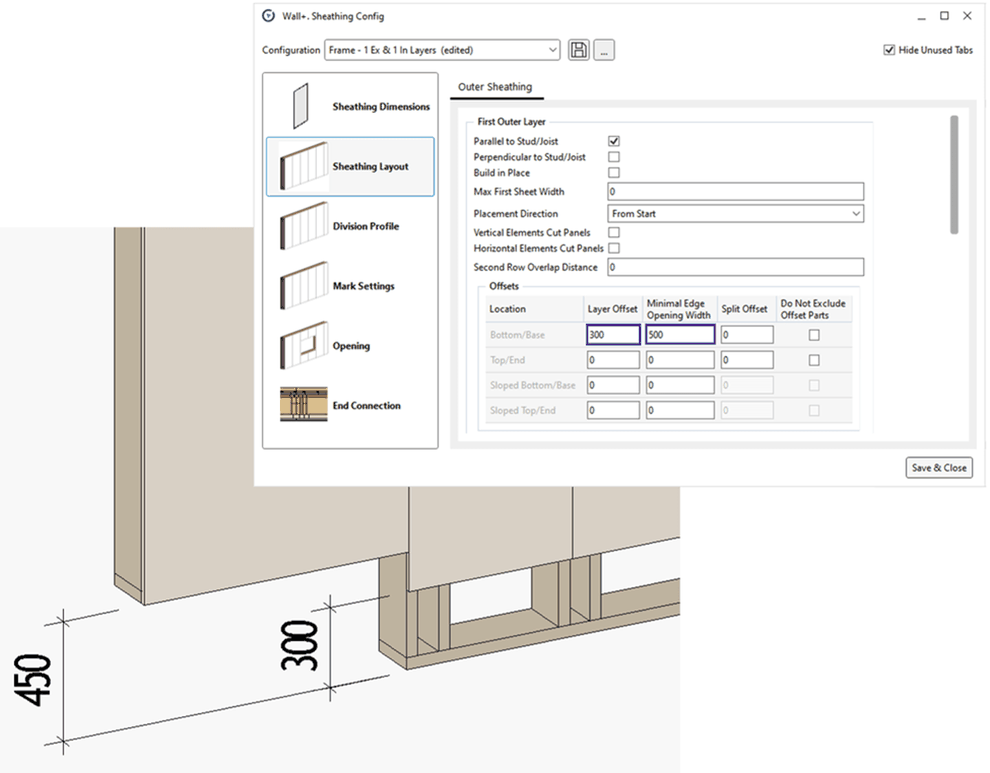Click Sloped Bottom/Base Layer Offset field

(613, 385)
